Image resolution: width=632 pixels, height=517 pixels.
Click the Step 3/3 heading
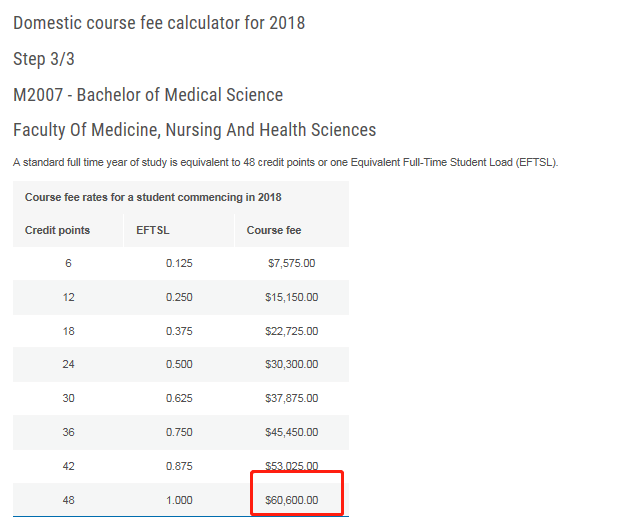(x=44, y=59)
